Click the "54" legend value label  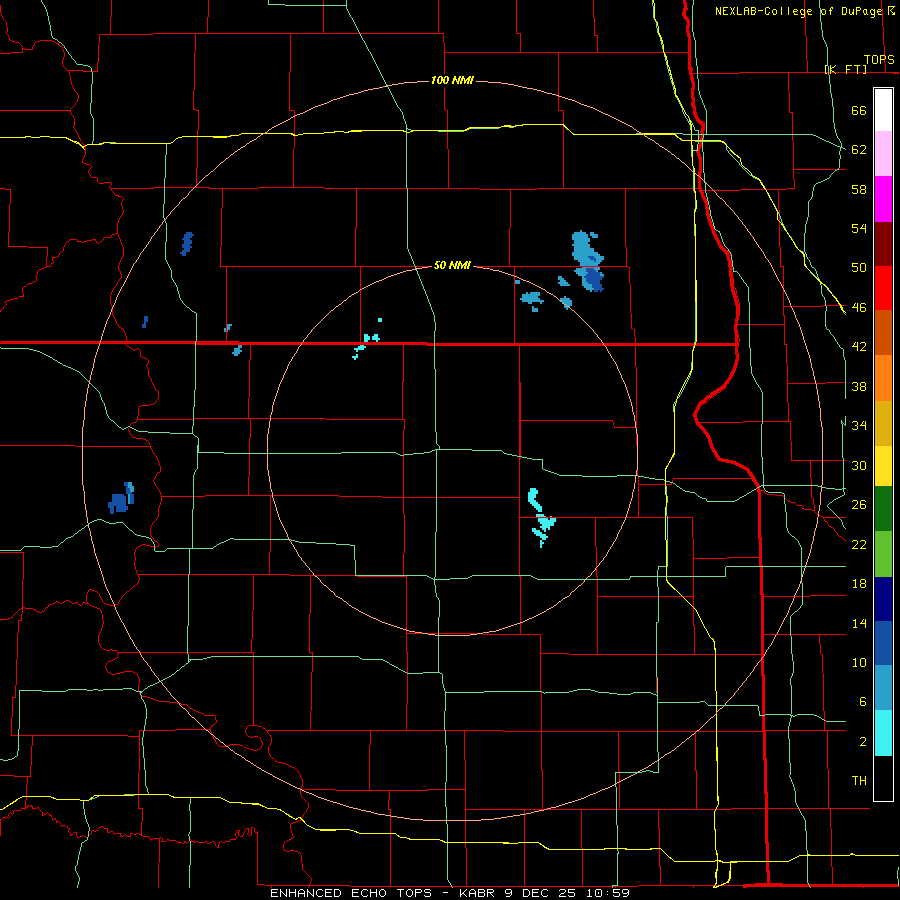pos(859,228)
